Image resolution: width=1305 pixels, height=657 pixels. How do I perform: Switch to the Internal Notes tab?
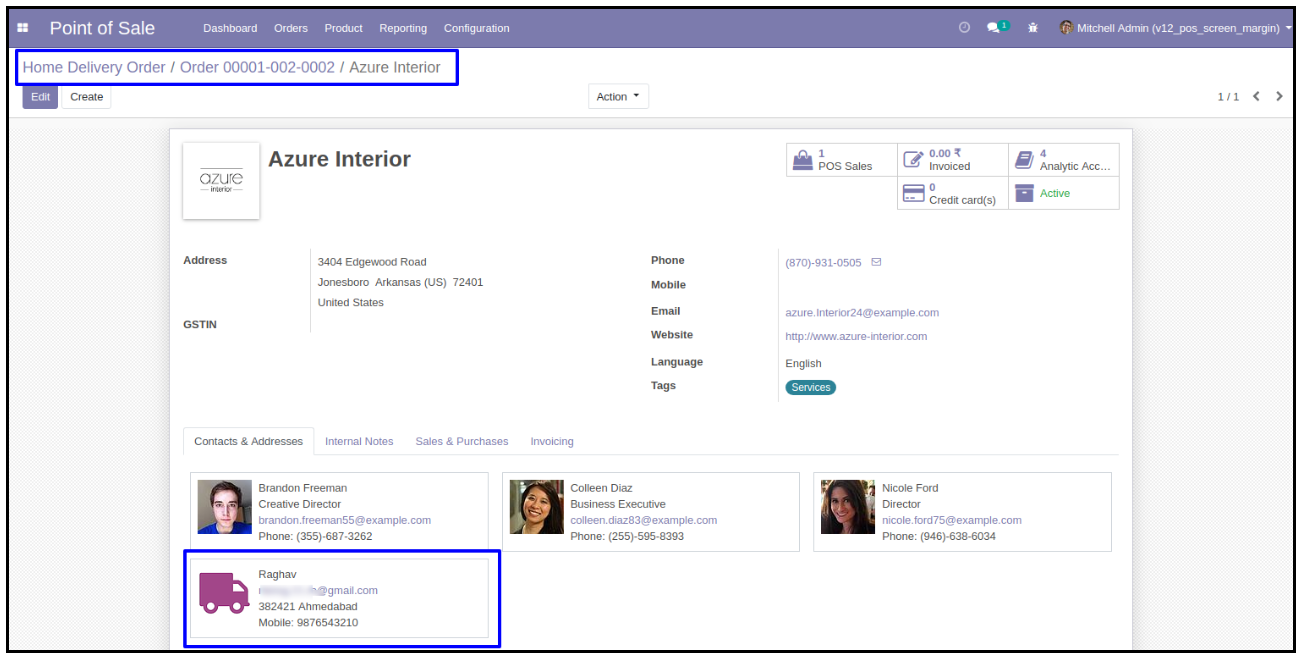[359, 441]
